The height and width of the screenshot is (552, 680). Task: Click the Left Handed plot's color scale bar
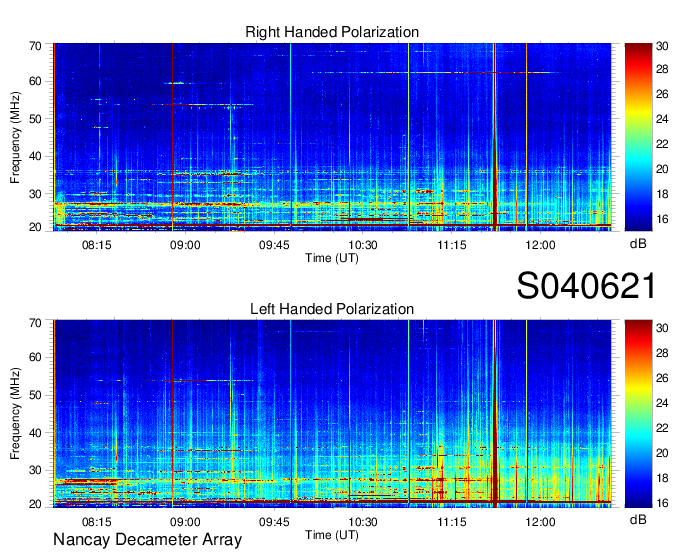pos(638,414)
